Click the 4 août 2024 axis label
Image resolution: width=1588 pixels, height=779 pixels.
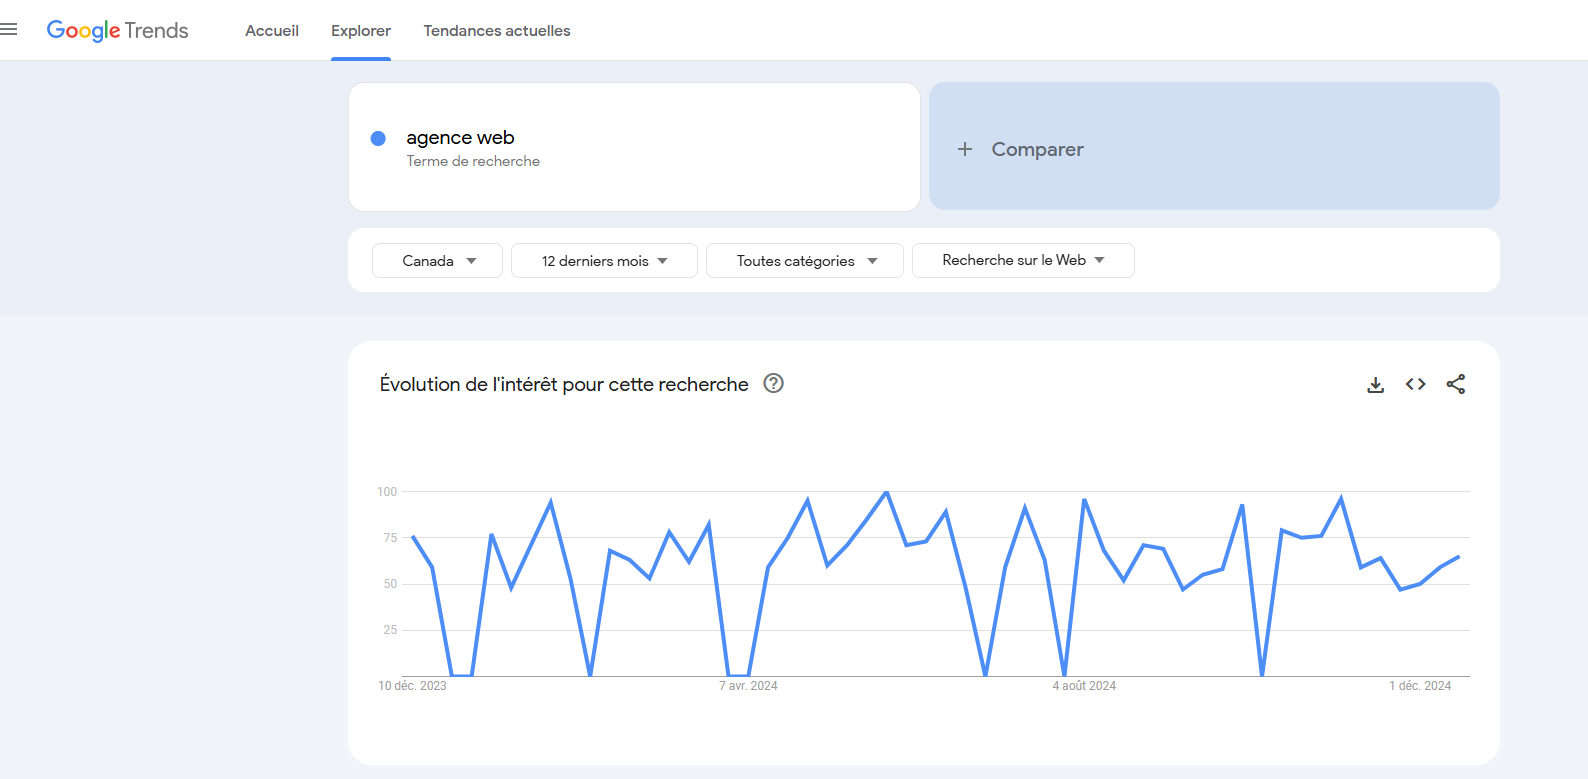pyautogui.click(x=1084, y=686)
